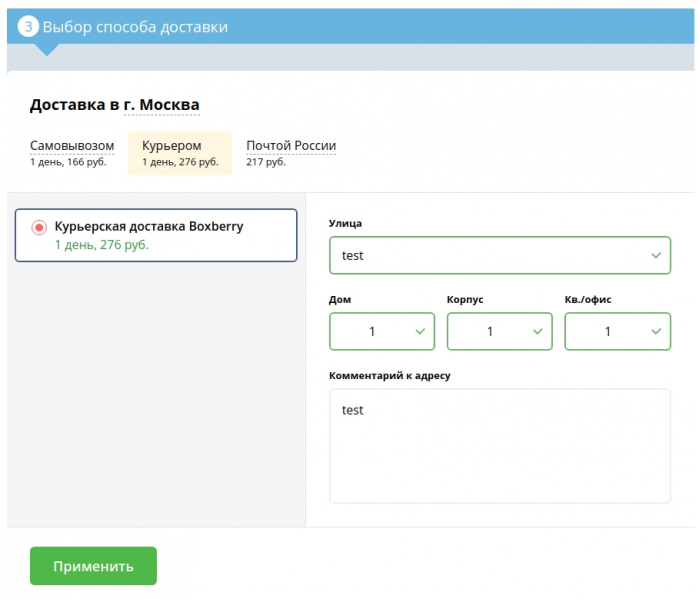Image resolution: width=700 pixels, height=599 pixels.
Task: Click the checkmark icon in Корпус field
Action: 538,331
